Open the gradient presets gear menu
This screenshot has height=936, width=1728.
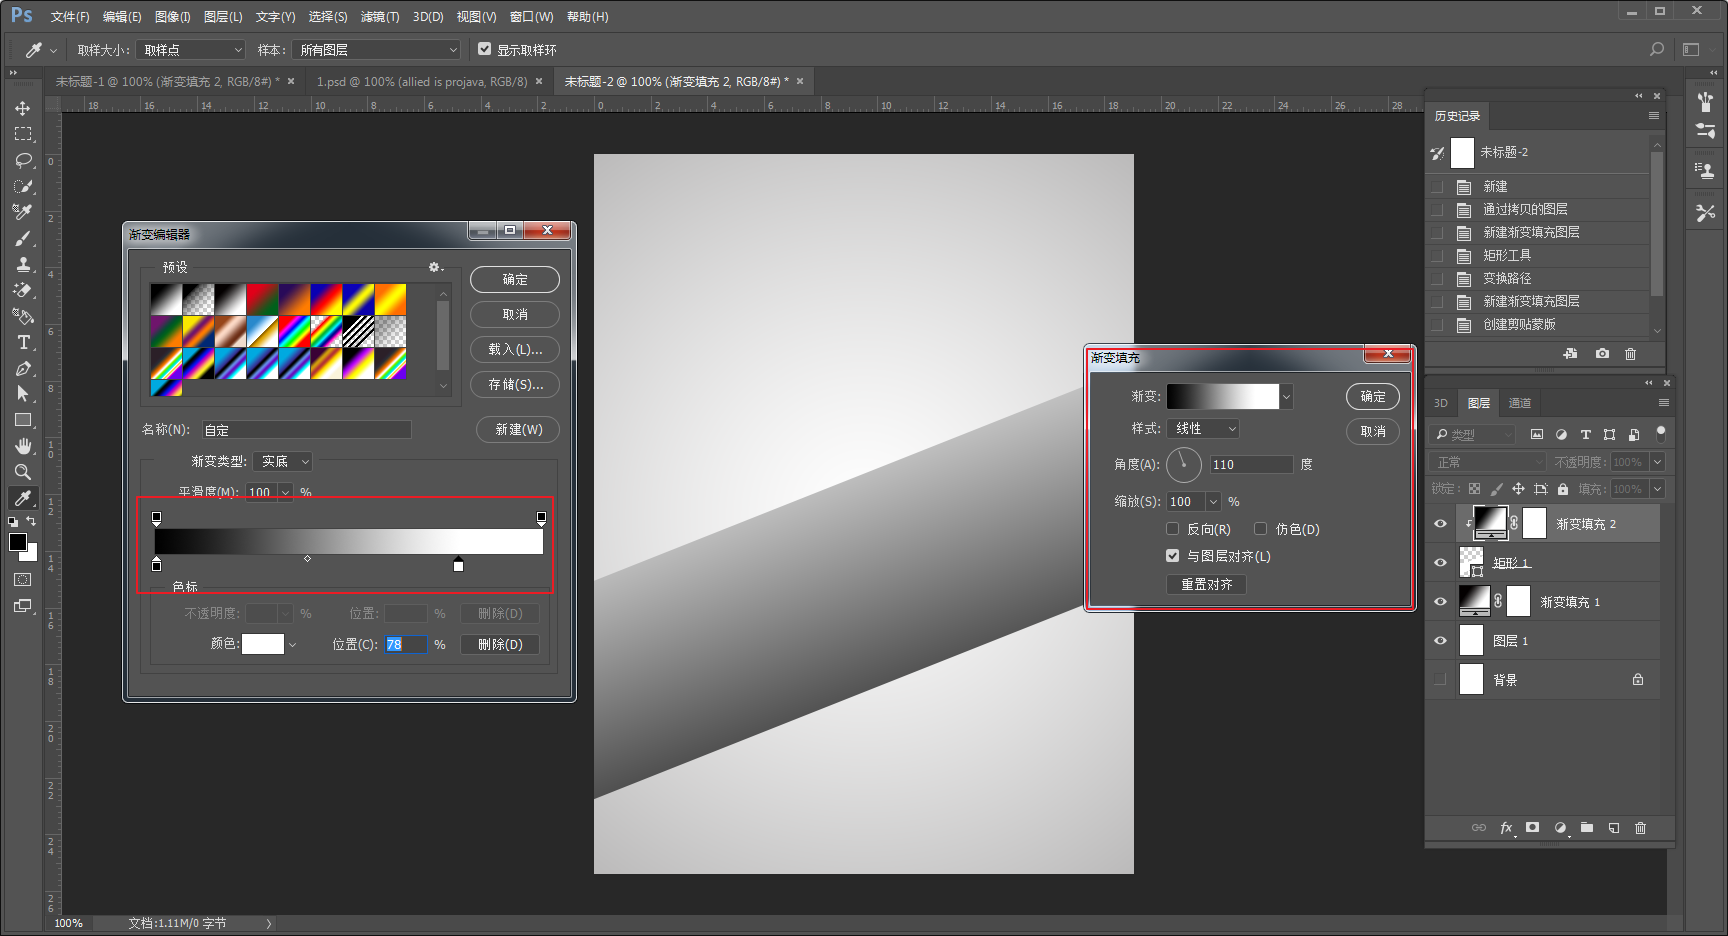click(435, 267)
